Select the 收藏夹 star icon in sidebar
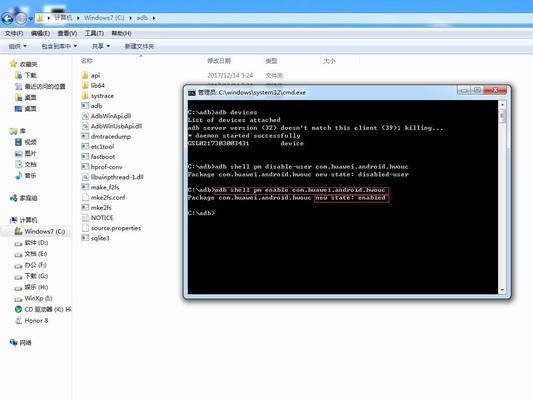This screenshot has height=400, width=533. tap(13, 64)
